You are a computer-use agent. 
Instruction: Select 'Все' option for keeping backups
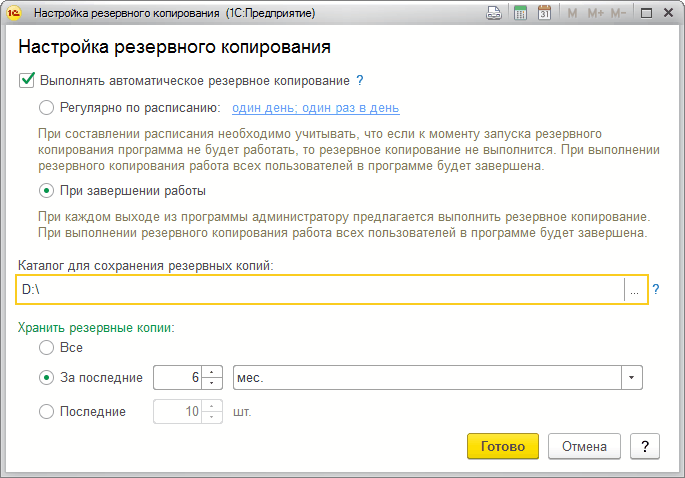tap(46, 348)
